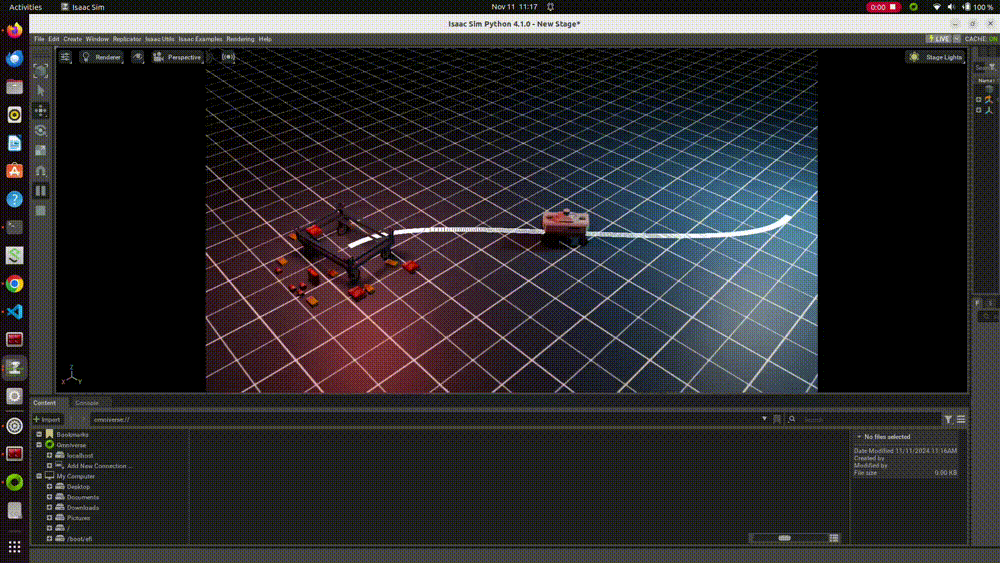Expand the Desktop folder node
Viewport: 1000px width, 563px height.
49,487
